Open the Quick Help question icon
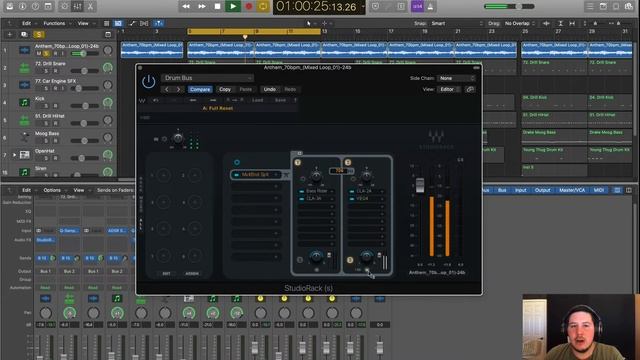This screenshot has height=360, width=640. point(36,7)
